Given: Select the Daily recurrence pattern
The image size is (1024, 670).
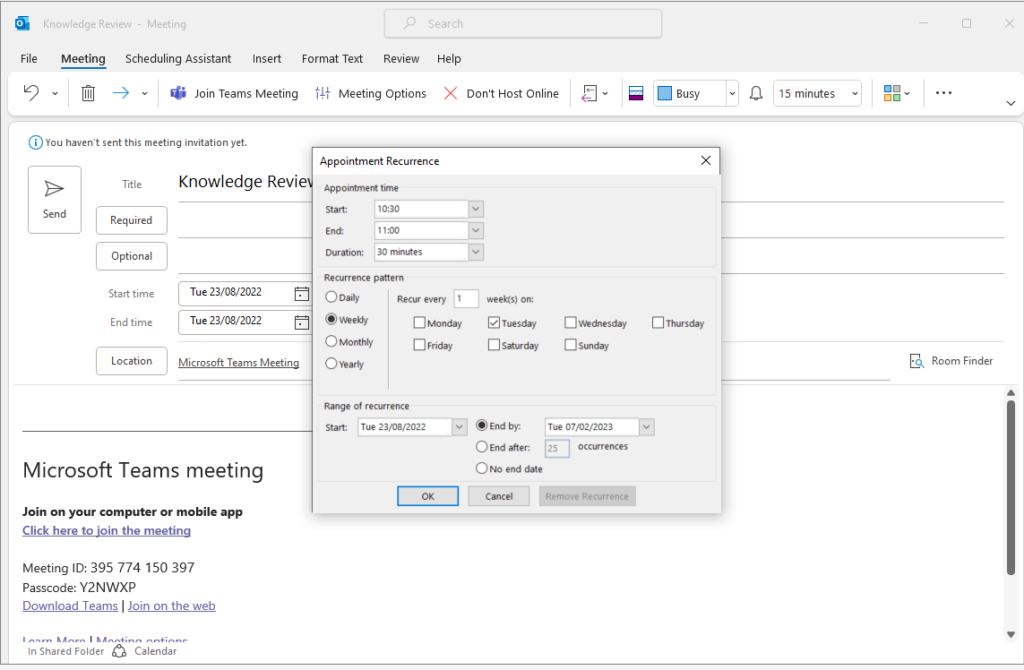Looking at the screenshot, I should coord(331,297).
